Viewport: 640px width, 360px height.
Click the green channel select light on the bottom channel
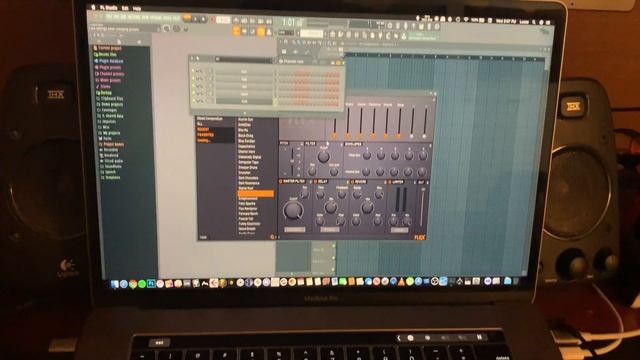click(x=275, y=102)
